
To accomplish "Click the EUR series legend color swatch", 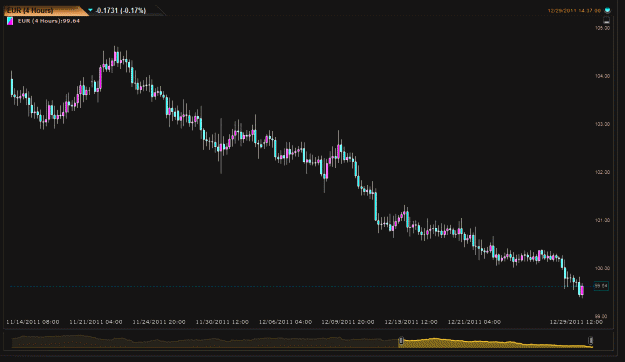I will pyautogui.click(x=10, y=21).
